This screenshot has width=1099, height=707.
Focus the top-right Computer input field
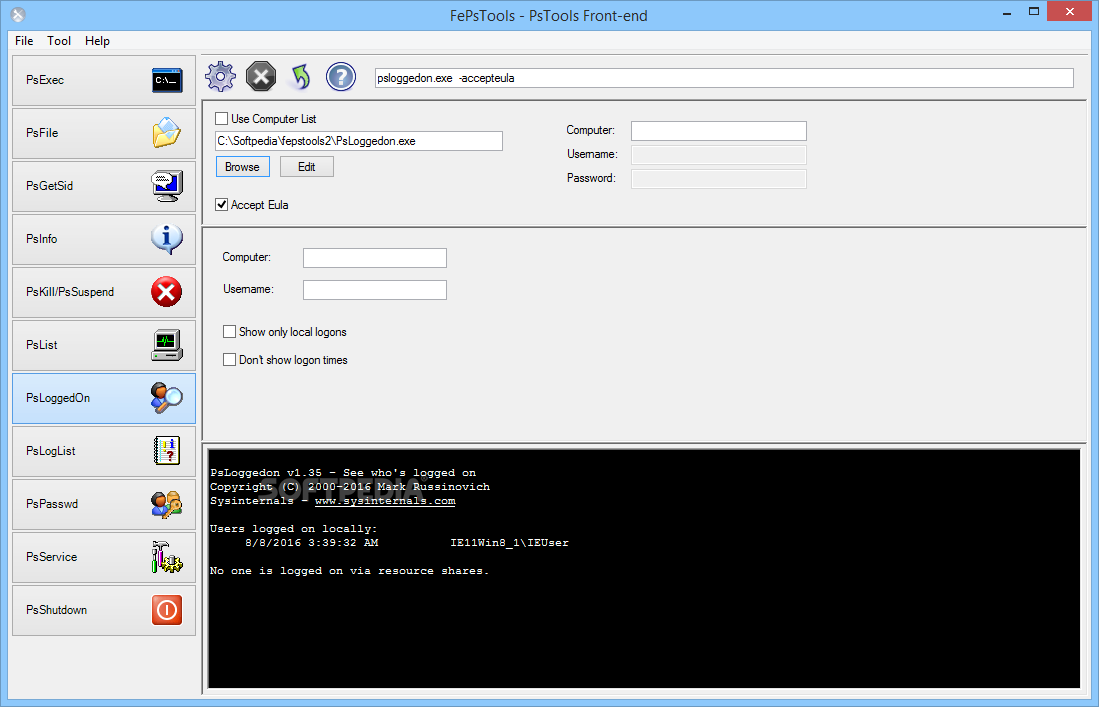point(718,131)
